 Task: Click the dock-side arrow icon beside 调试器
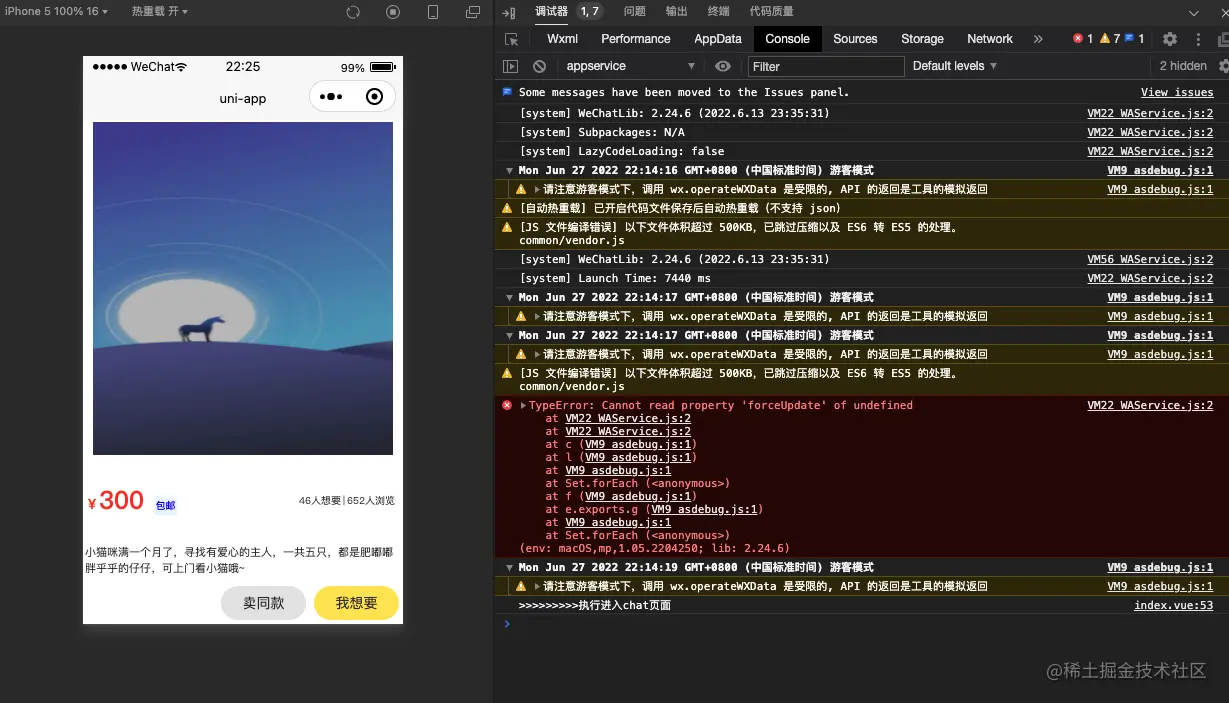[509, 12]
